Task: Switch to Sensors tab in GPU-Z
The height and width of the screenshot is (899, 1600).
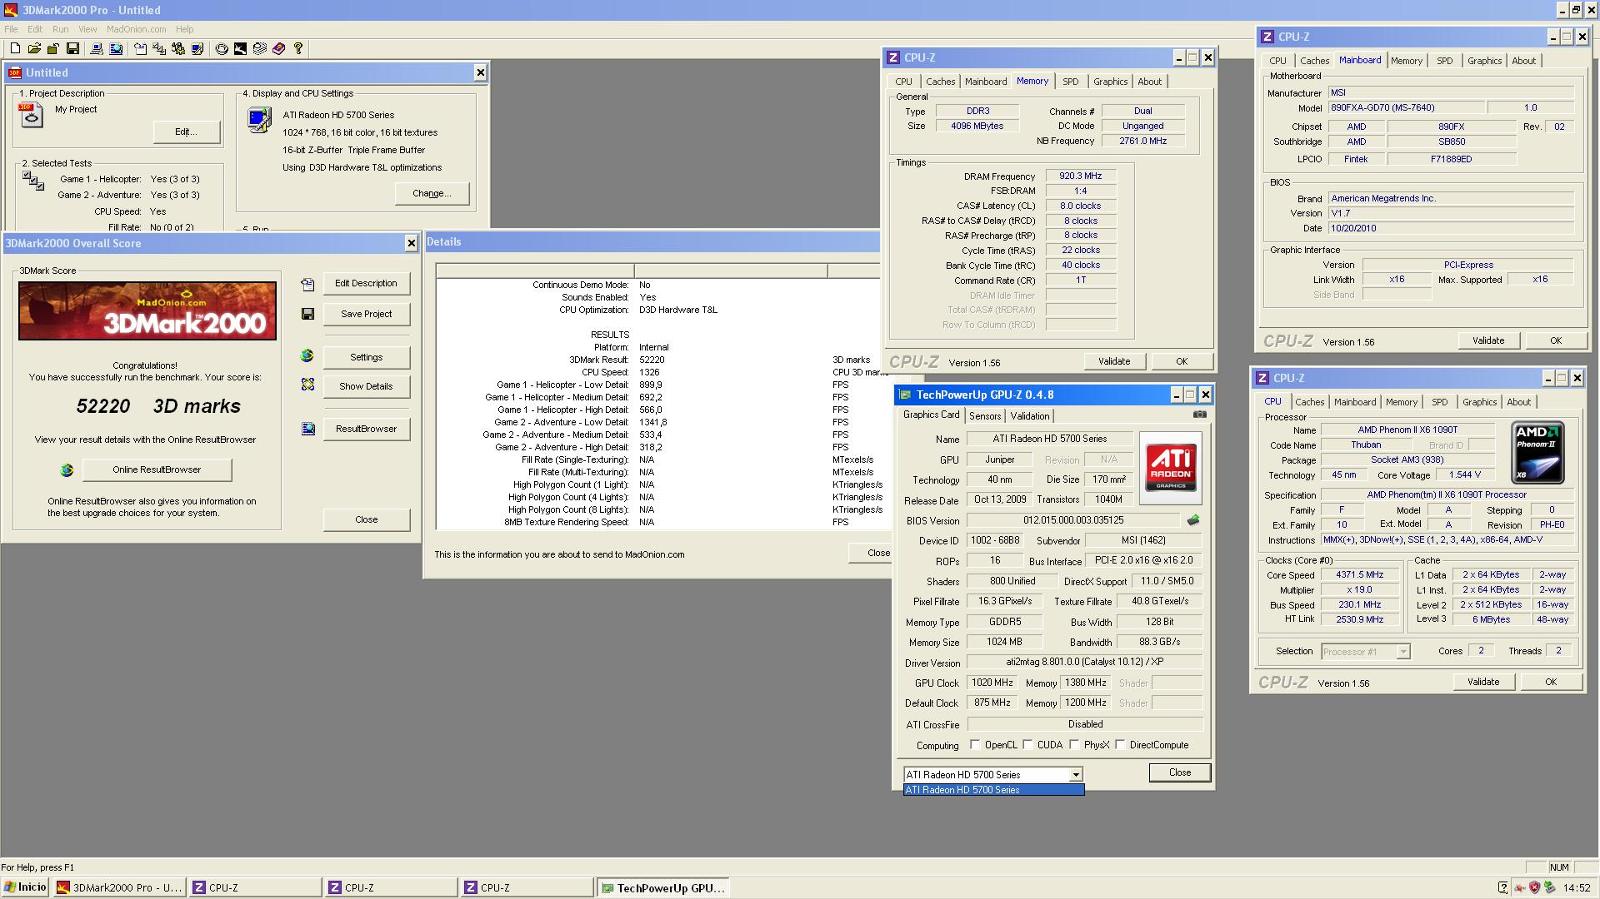Action: [985, 416]
